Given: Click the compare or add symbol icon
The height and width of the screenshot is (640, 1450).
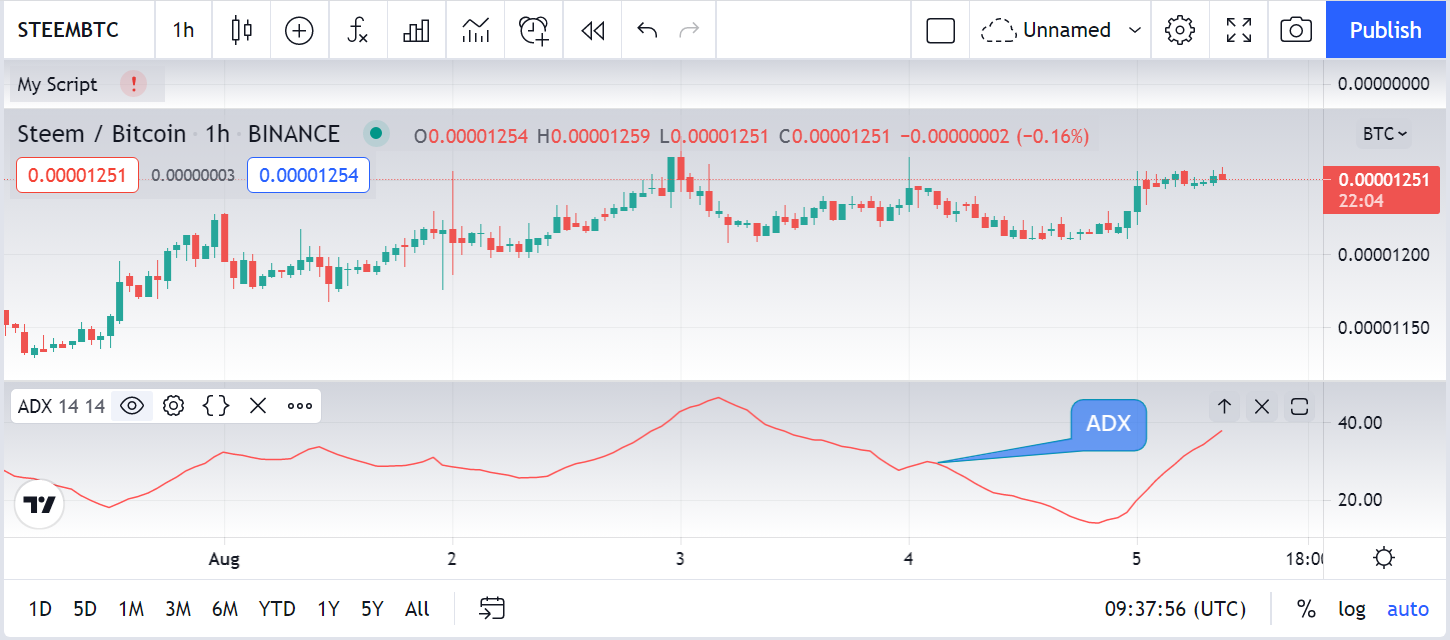Looking at the screenshot, I should point(299,30).
